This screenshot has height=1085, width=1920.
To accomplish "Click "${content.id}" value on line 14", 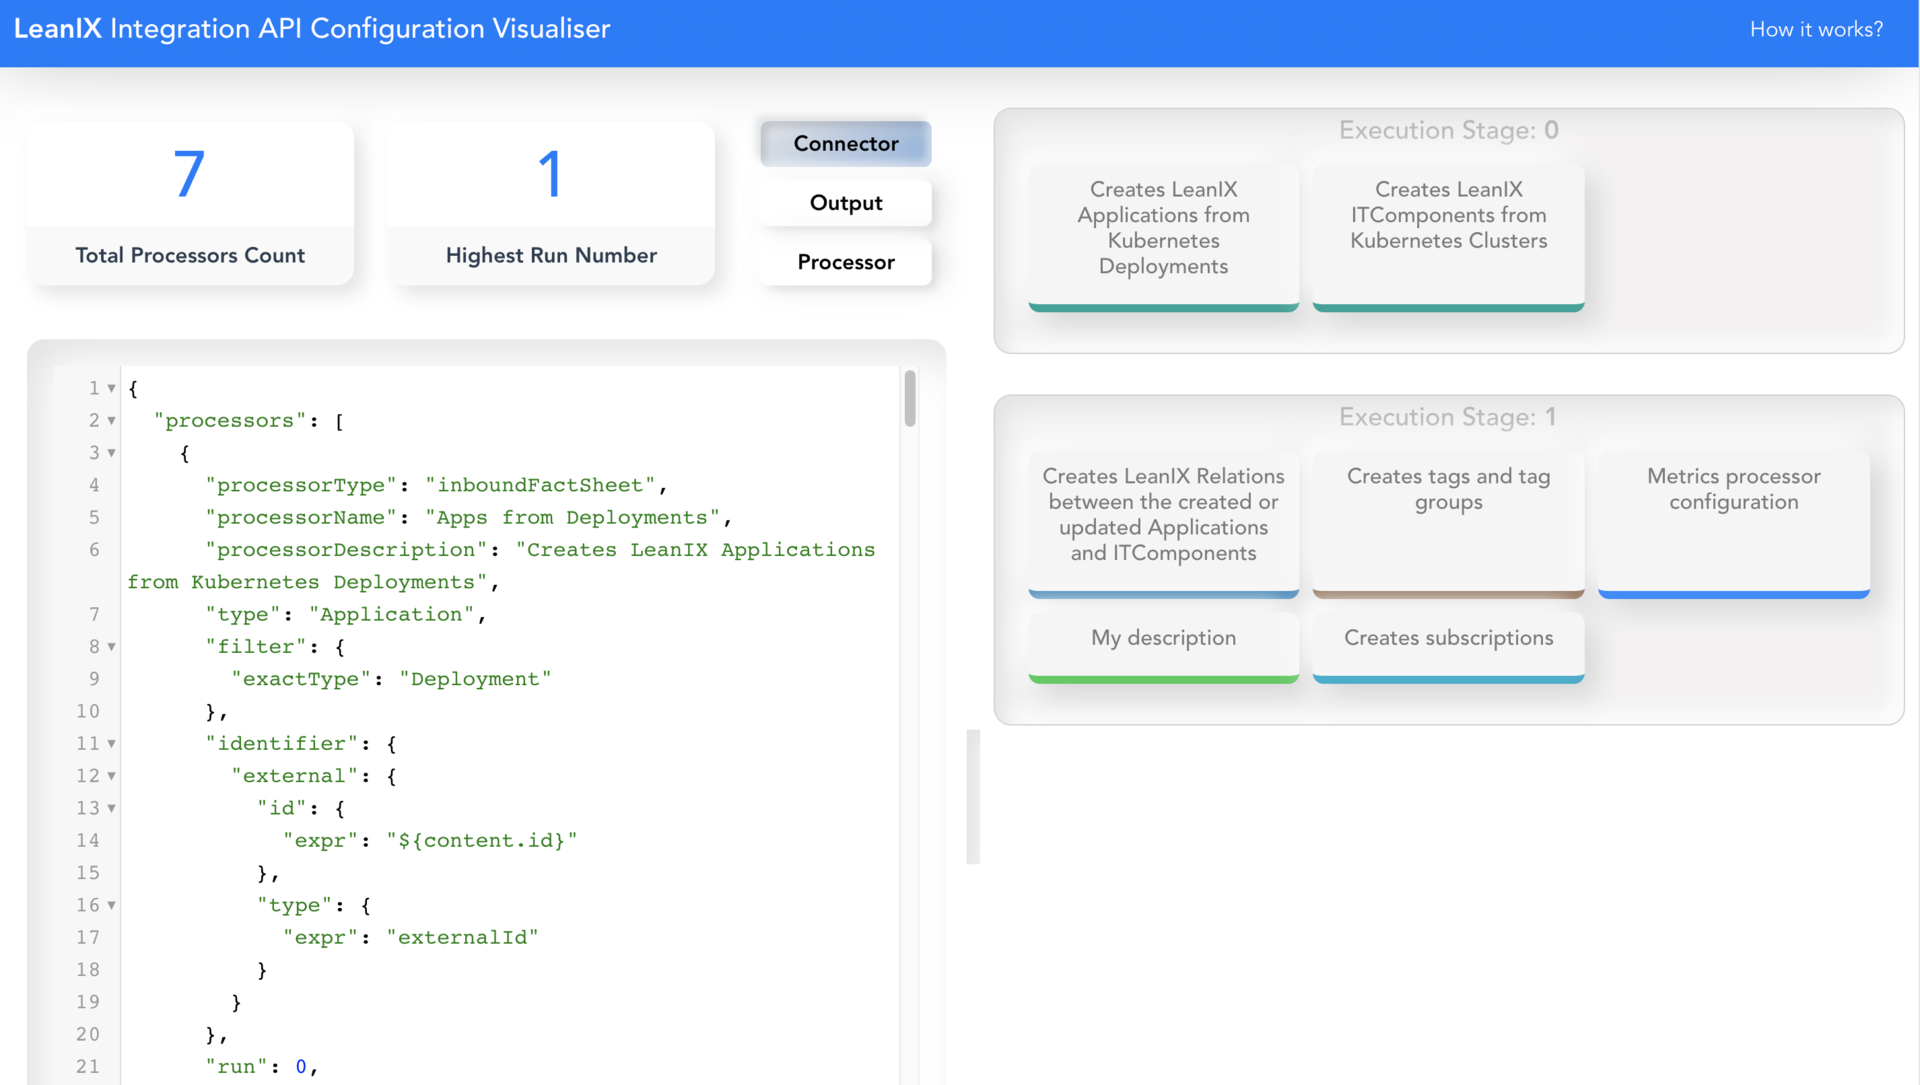I will pyautogui.click(x=482, y=841).
